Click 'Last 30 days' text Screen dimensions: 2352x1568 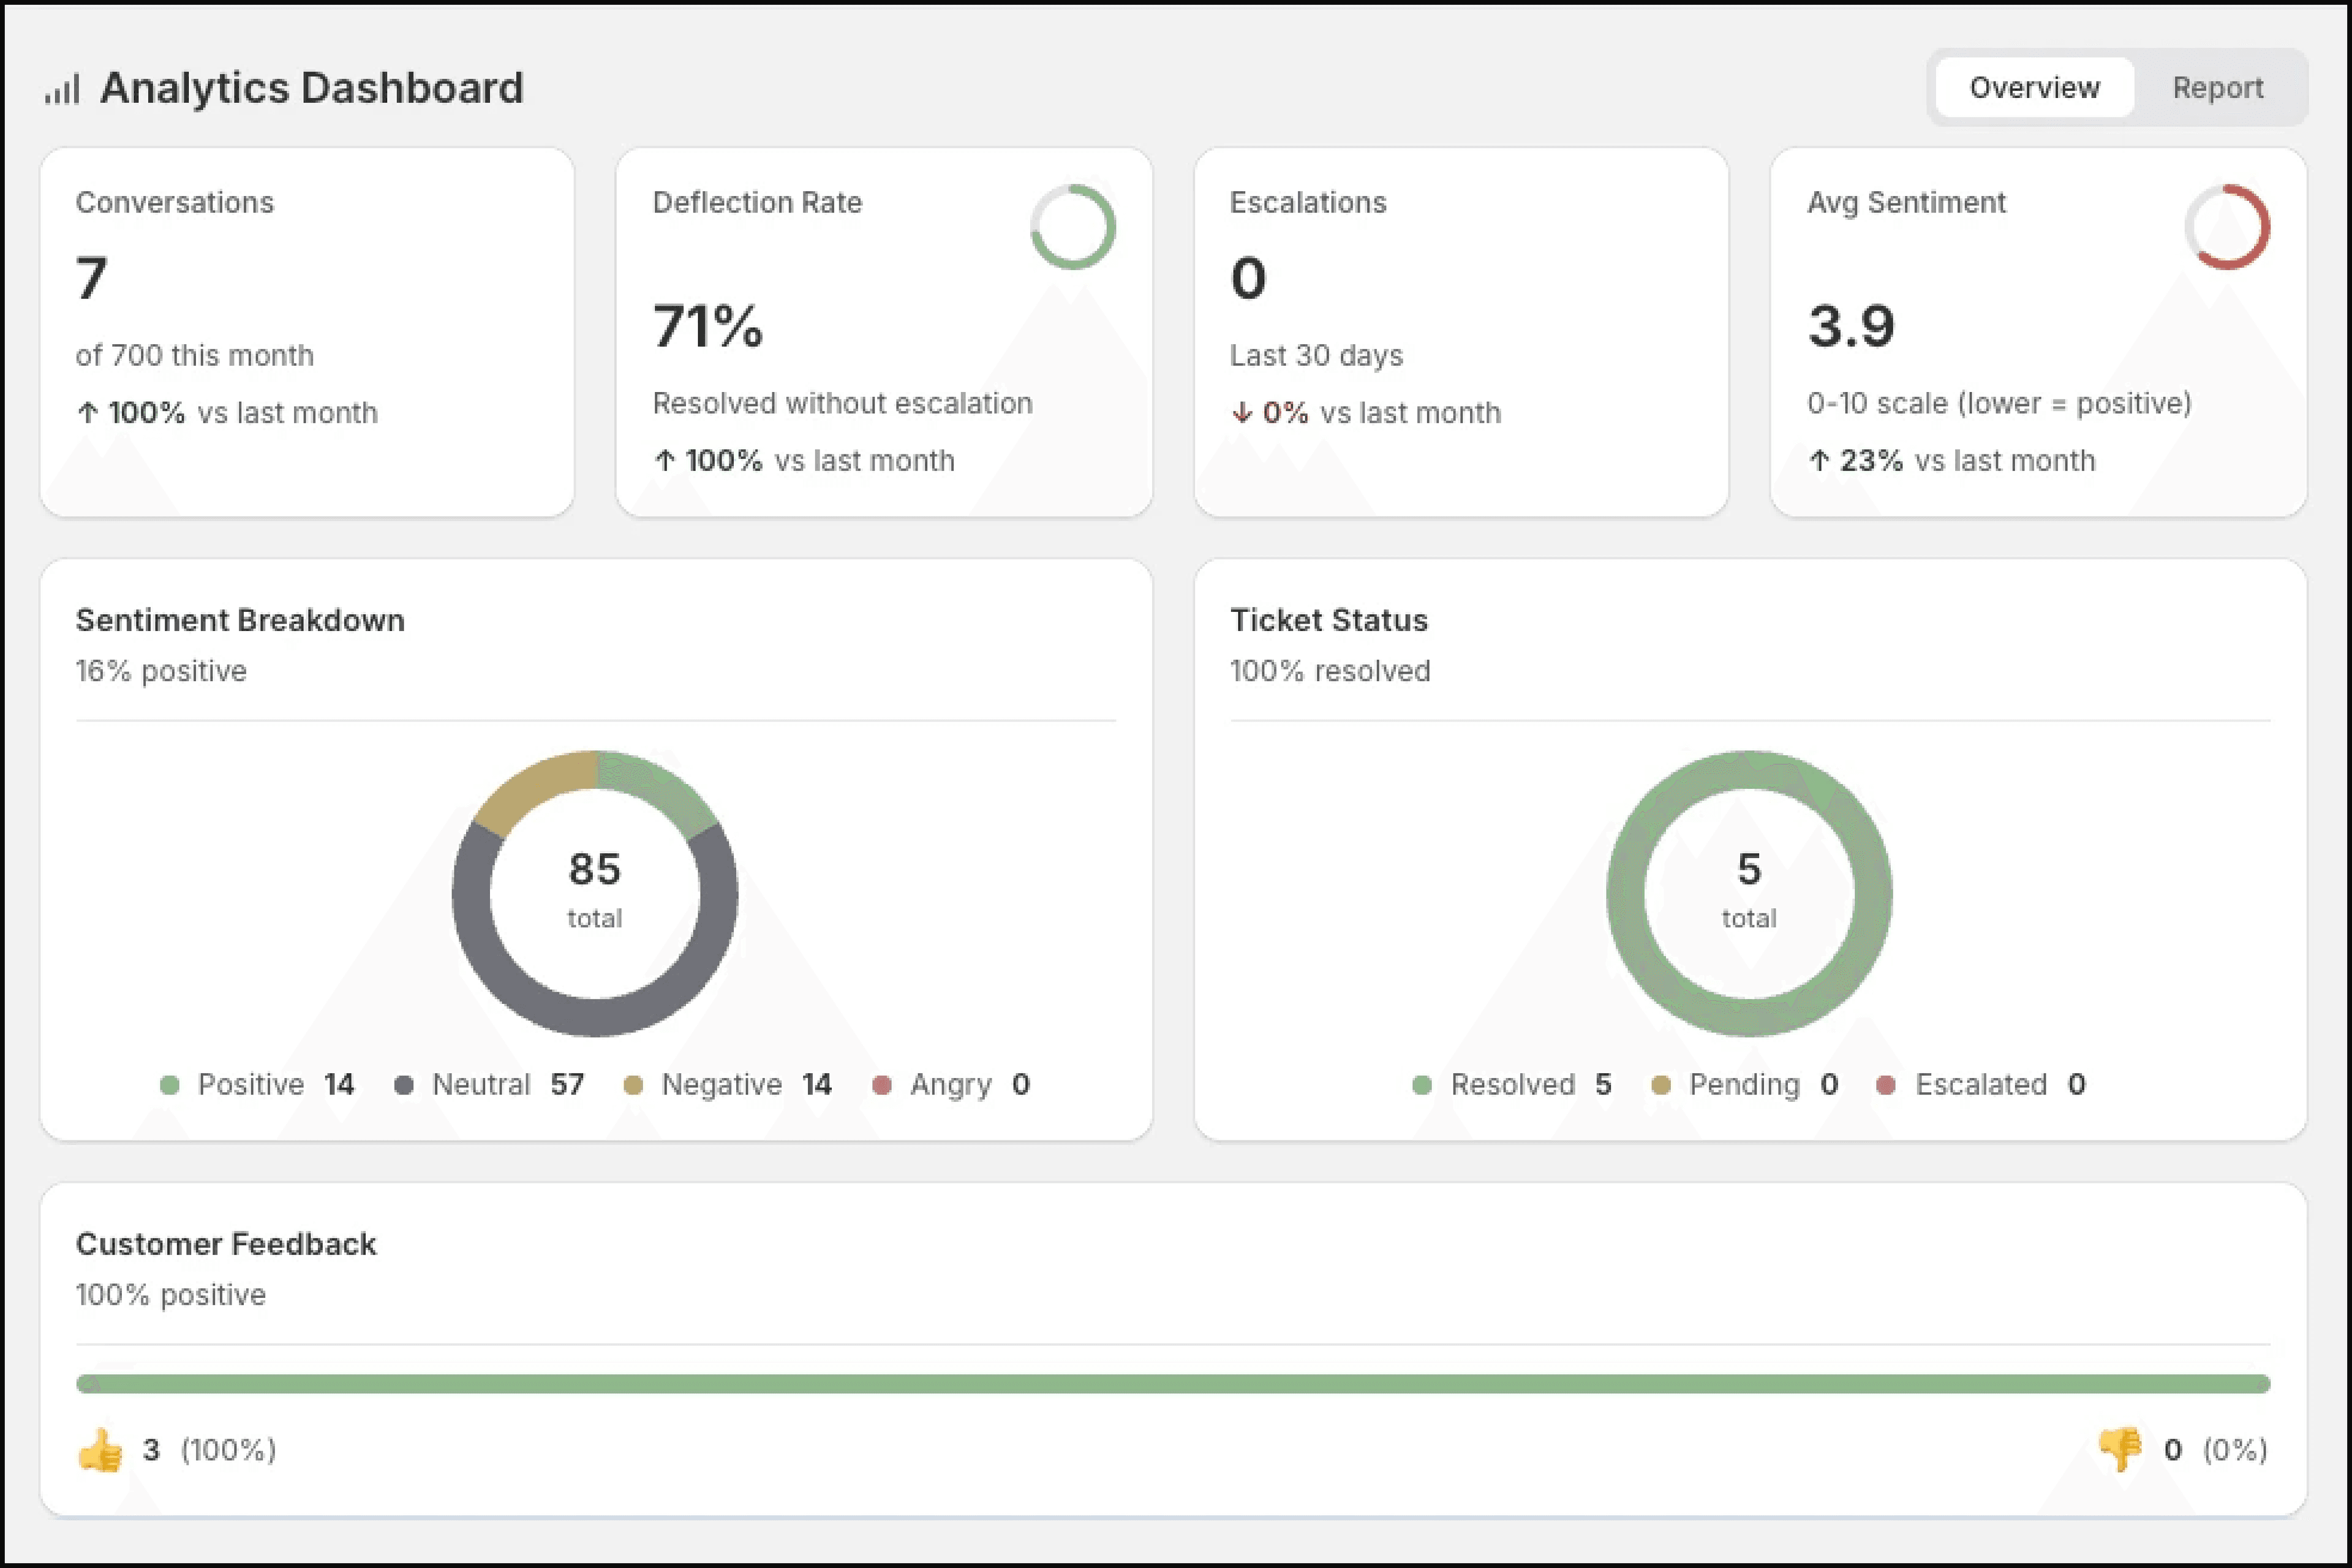tap(1316, 355)
